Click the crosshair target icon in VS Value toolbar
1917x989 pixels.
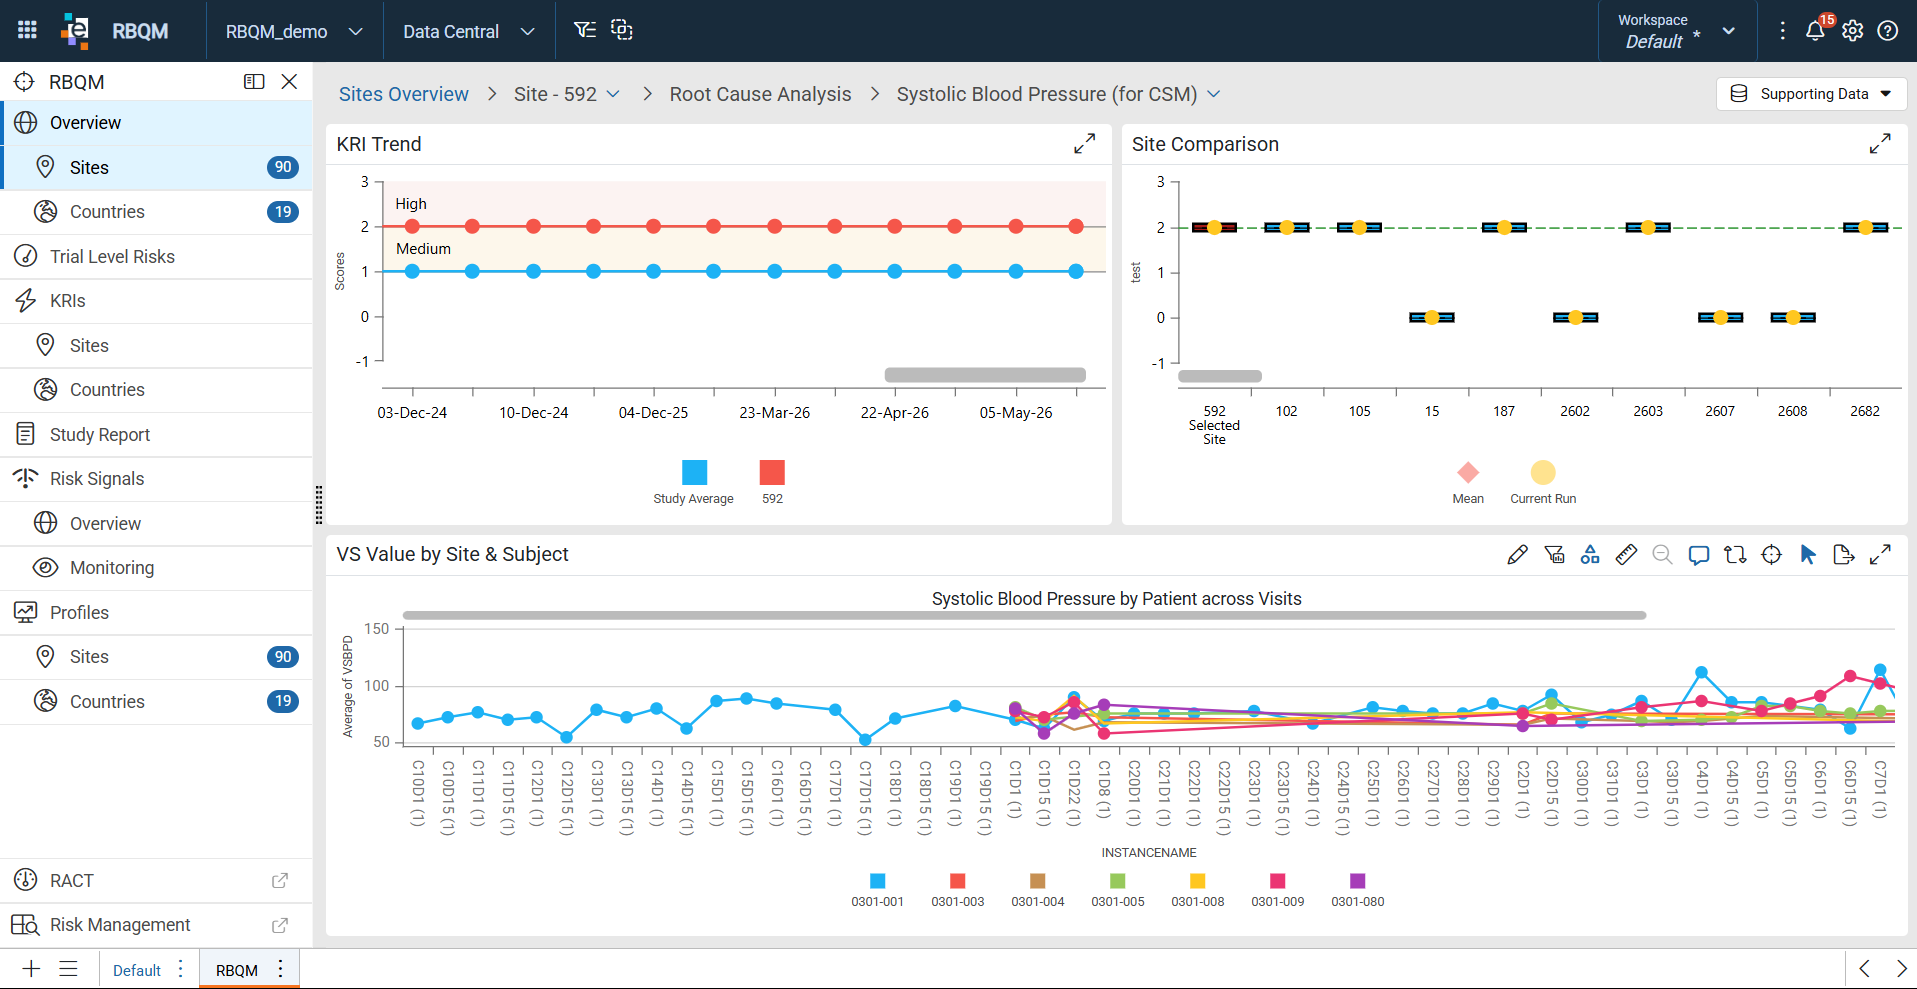pos(1771,554)
